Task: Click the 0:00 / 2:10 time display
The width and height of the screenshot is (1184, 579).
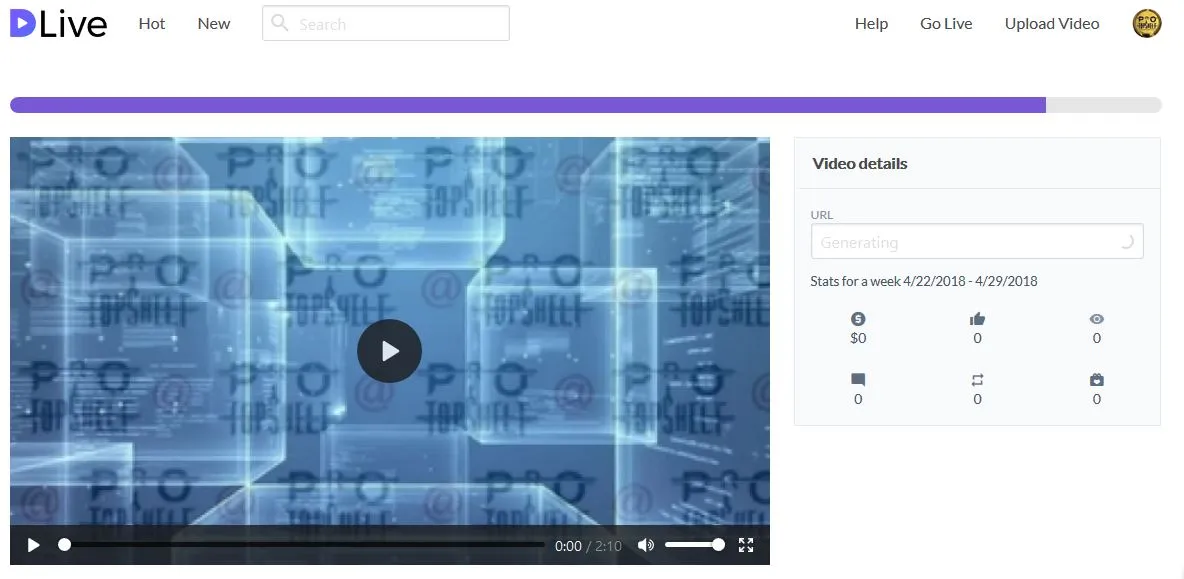Action: coord(588,546)
